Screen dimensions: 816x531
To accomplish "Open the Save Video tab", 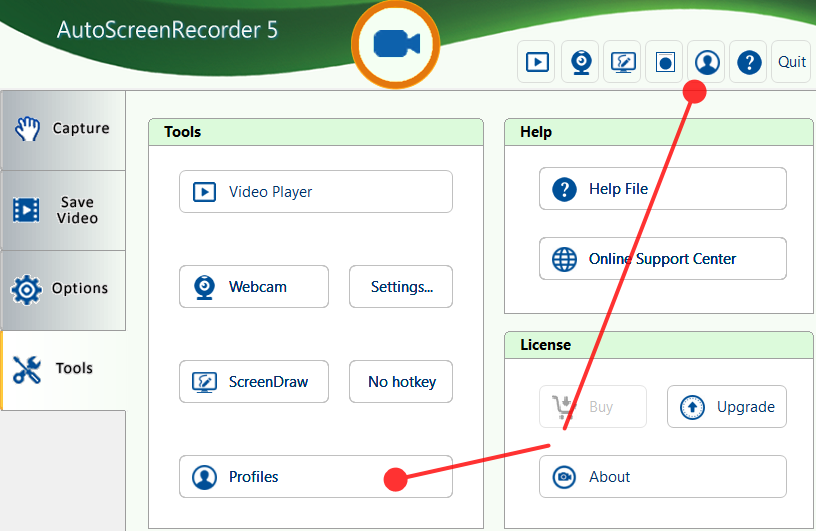I will [63, 210].
